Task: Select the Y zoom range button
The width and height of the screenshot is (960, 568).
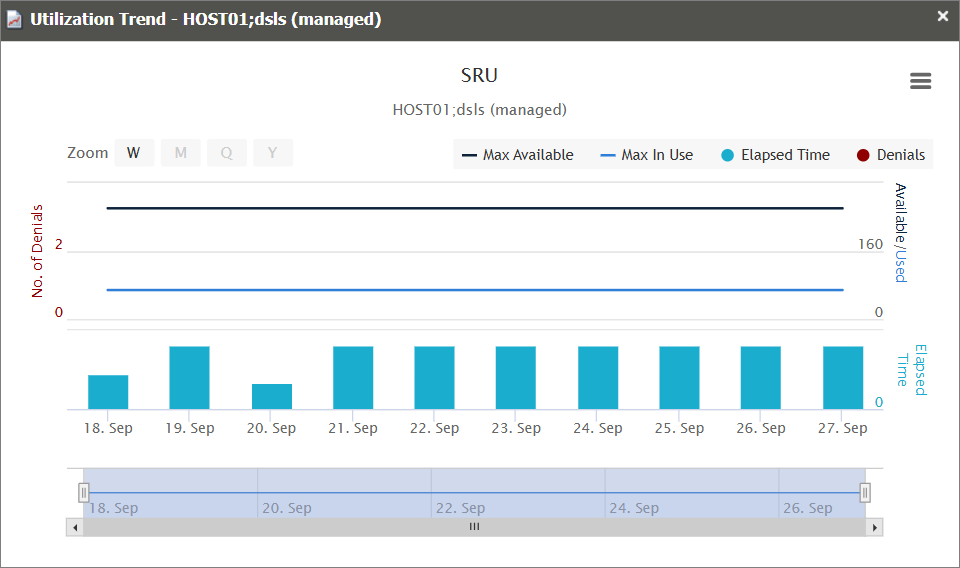Action: (272, 152)
